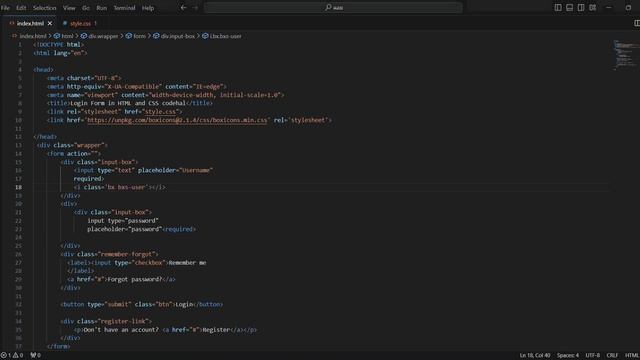The width and height of the screenshot is (640, 360).
Task: Click the placeholder="Username" text
Action: [x=176, y=171]
